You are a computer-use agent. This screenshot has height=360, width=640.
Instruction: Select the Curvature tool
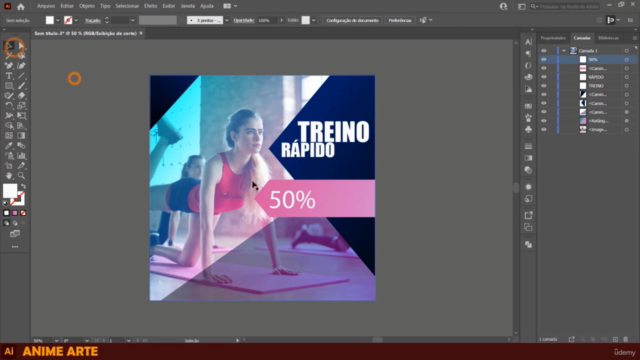(x=21, y=66)
